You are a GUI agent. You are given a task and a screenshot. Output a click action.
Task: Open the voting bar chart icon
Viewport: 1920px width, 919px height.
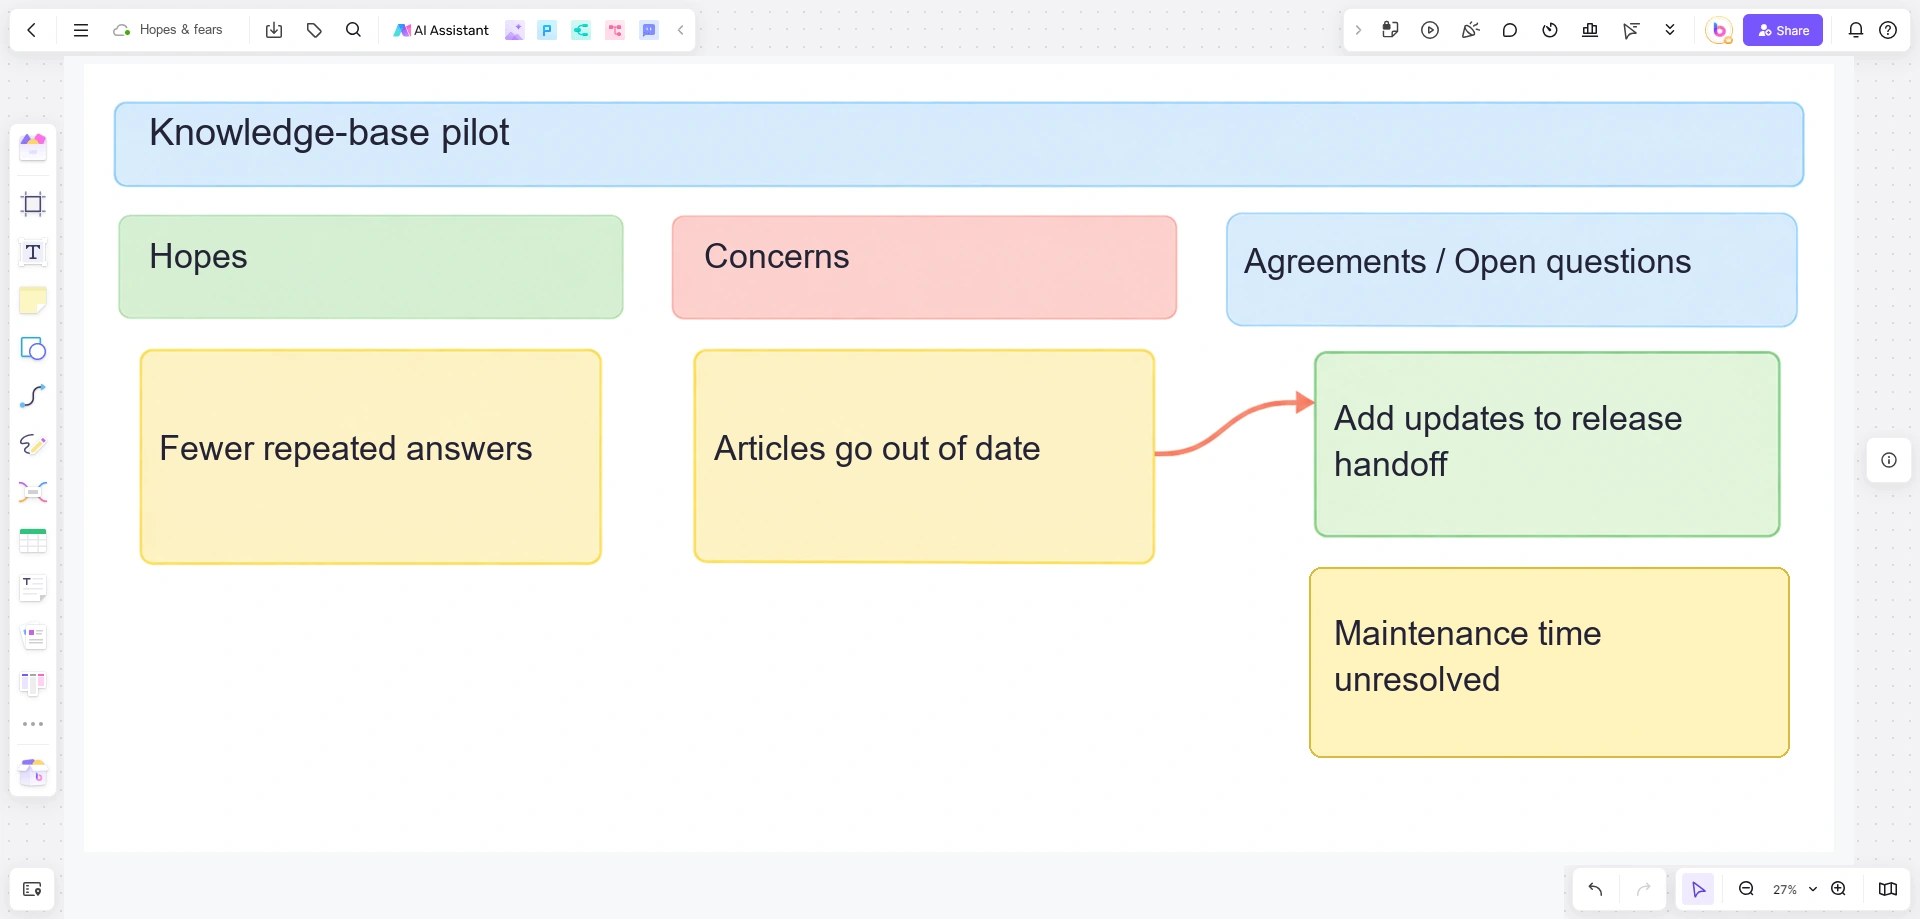(1590, 30)
